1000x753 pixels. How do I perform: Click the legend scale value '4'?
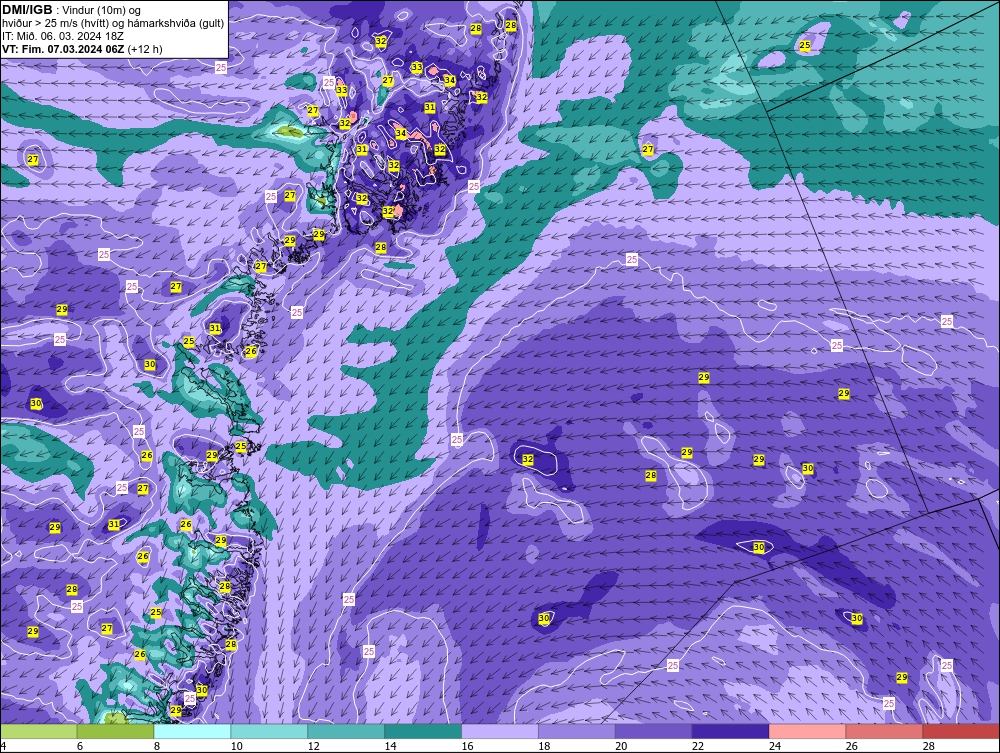[x=4, y=746]
